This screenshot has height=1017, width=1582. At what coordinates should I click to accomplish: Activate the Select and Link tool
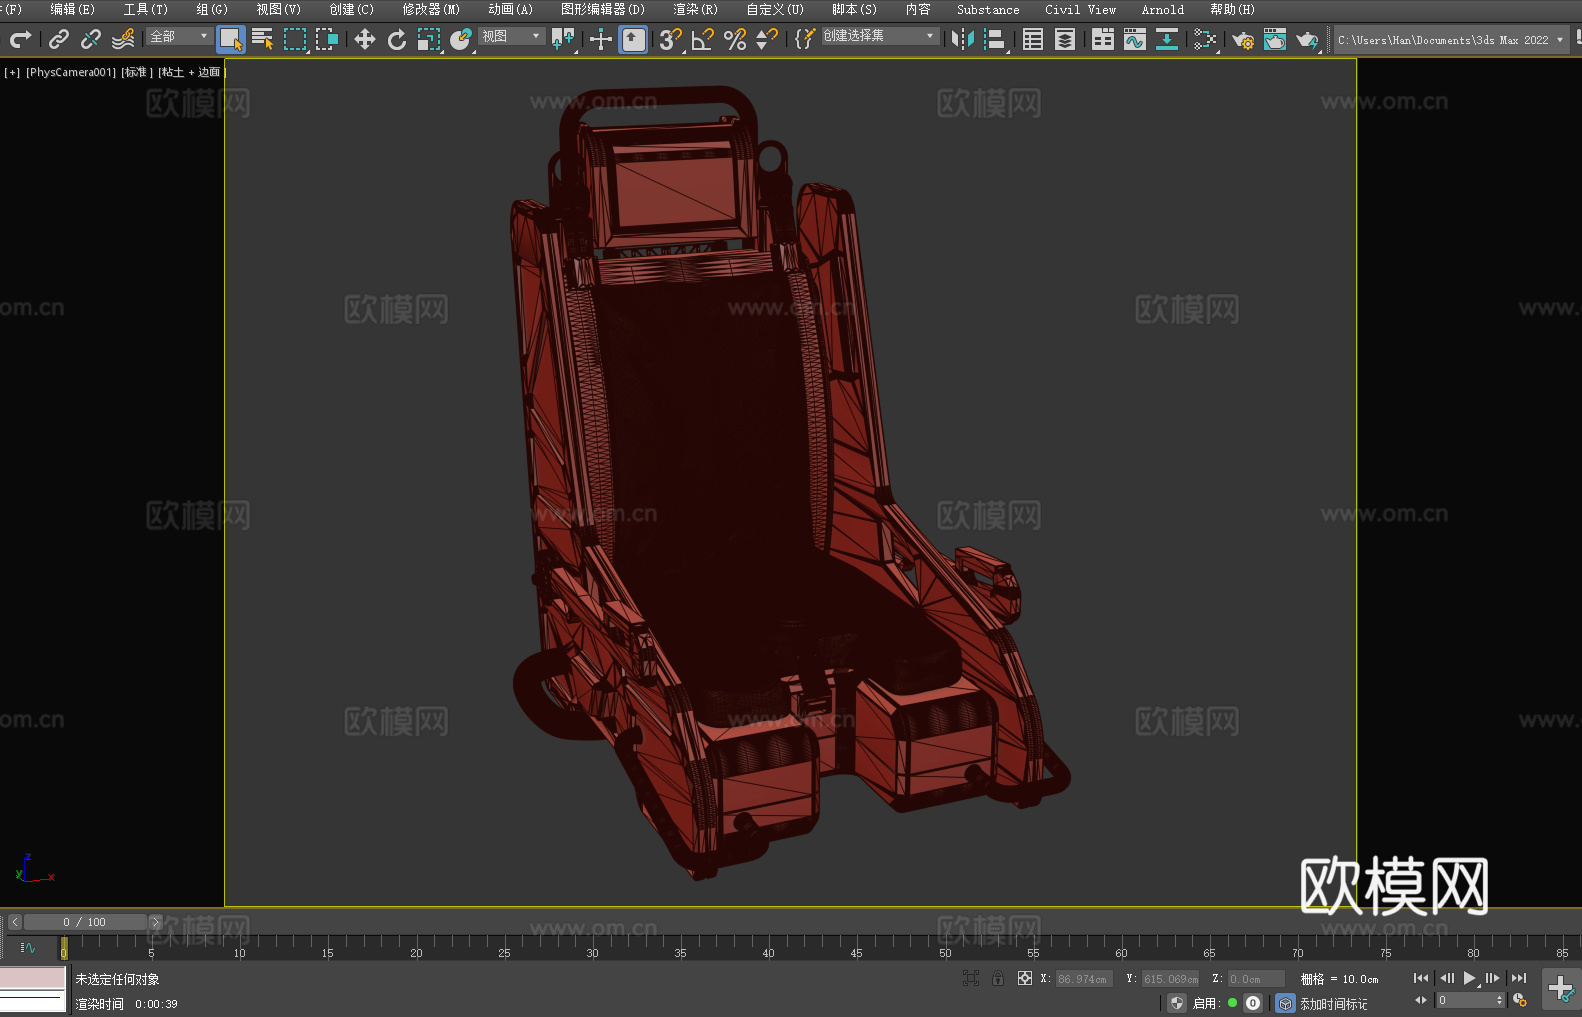[x=59, y=39]
